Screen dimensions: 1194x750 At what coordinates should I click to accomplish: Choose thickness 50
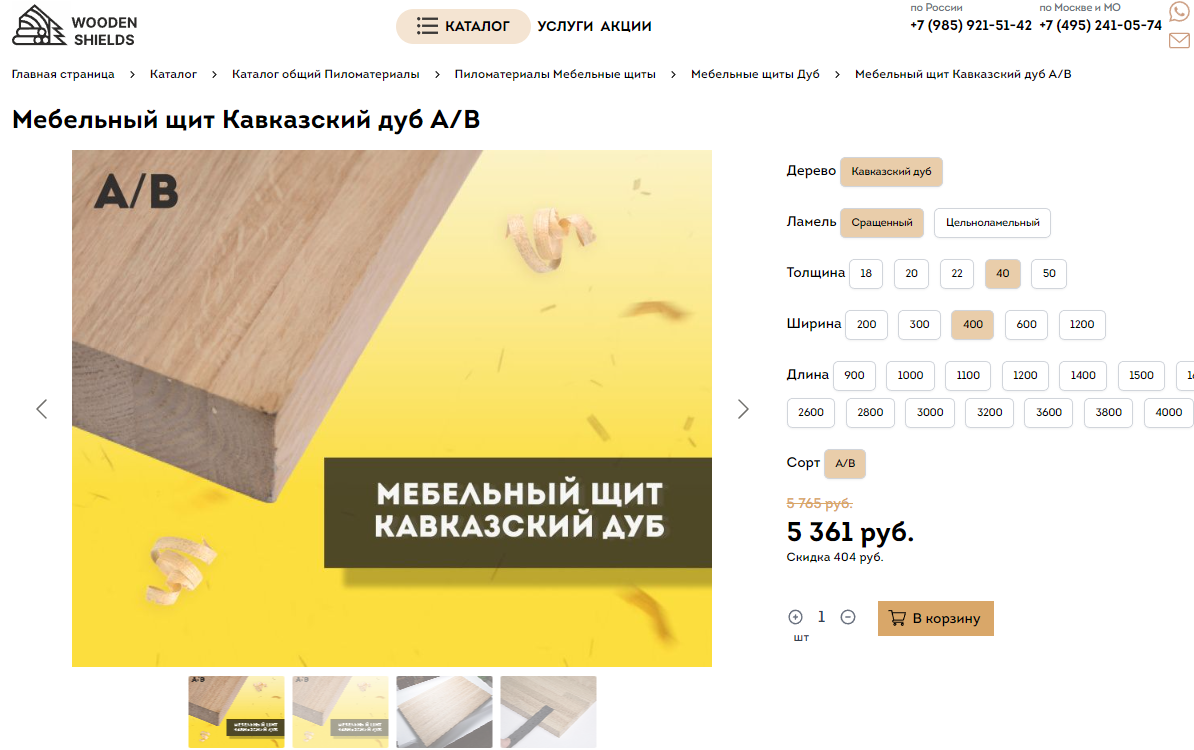1049,273
